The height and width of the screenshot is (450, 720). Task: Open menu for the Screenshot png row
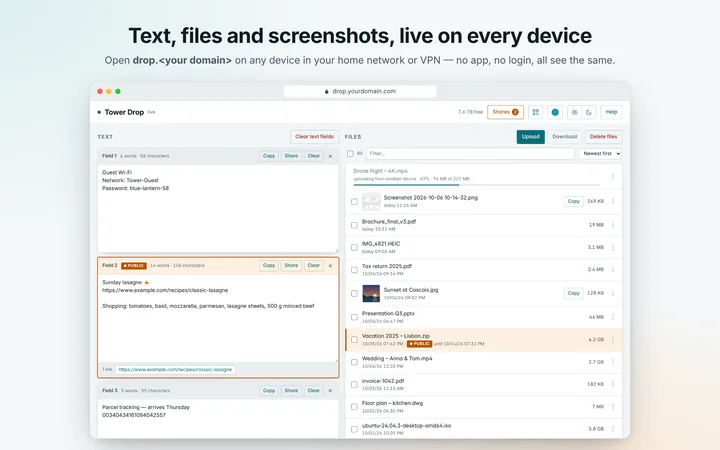(x=613, y=202)
